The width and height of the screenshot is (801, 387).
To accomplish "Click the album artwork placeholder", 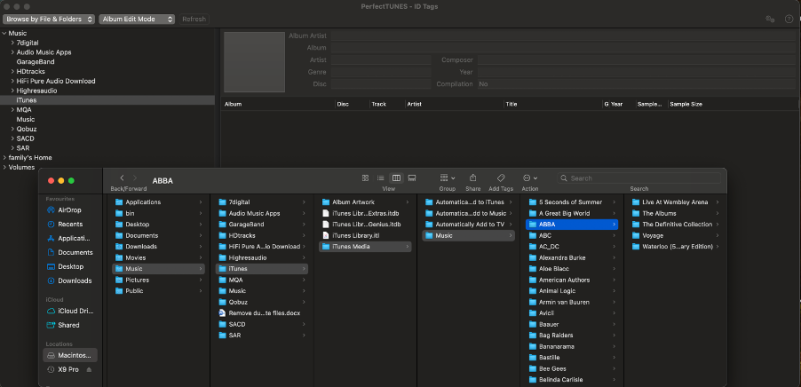I will pyautogui.click(x=254, y=62).
